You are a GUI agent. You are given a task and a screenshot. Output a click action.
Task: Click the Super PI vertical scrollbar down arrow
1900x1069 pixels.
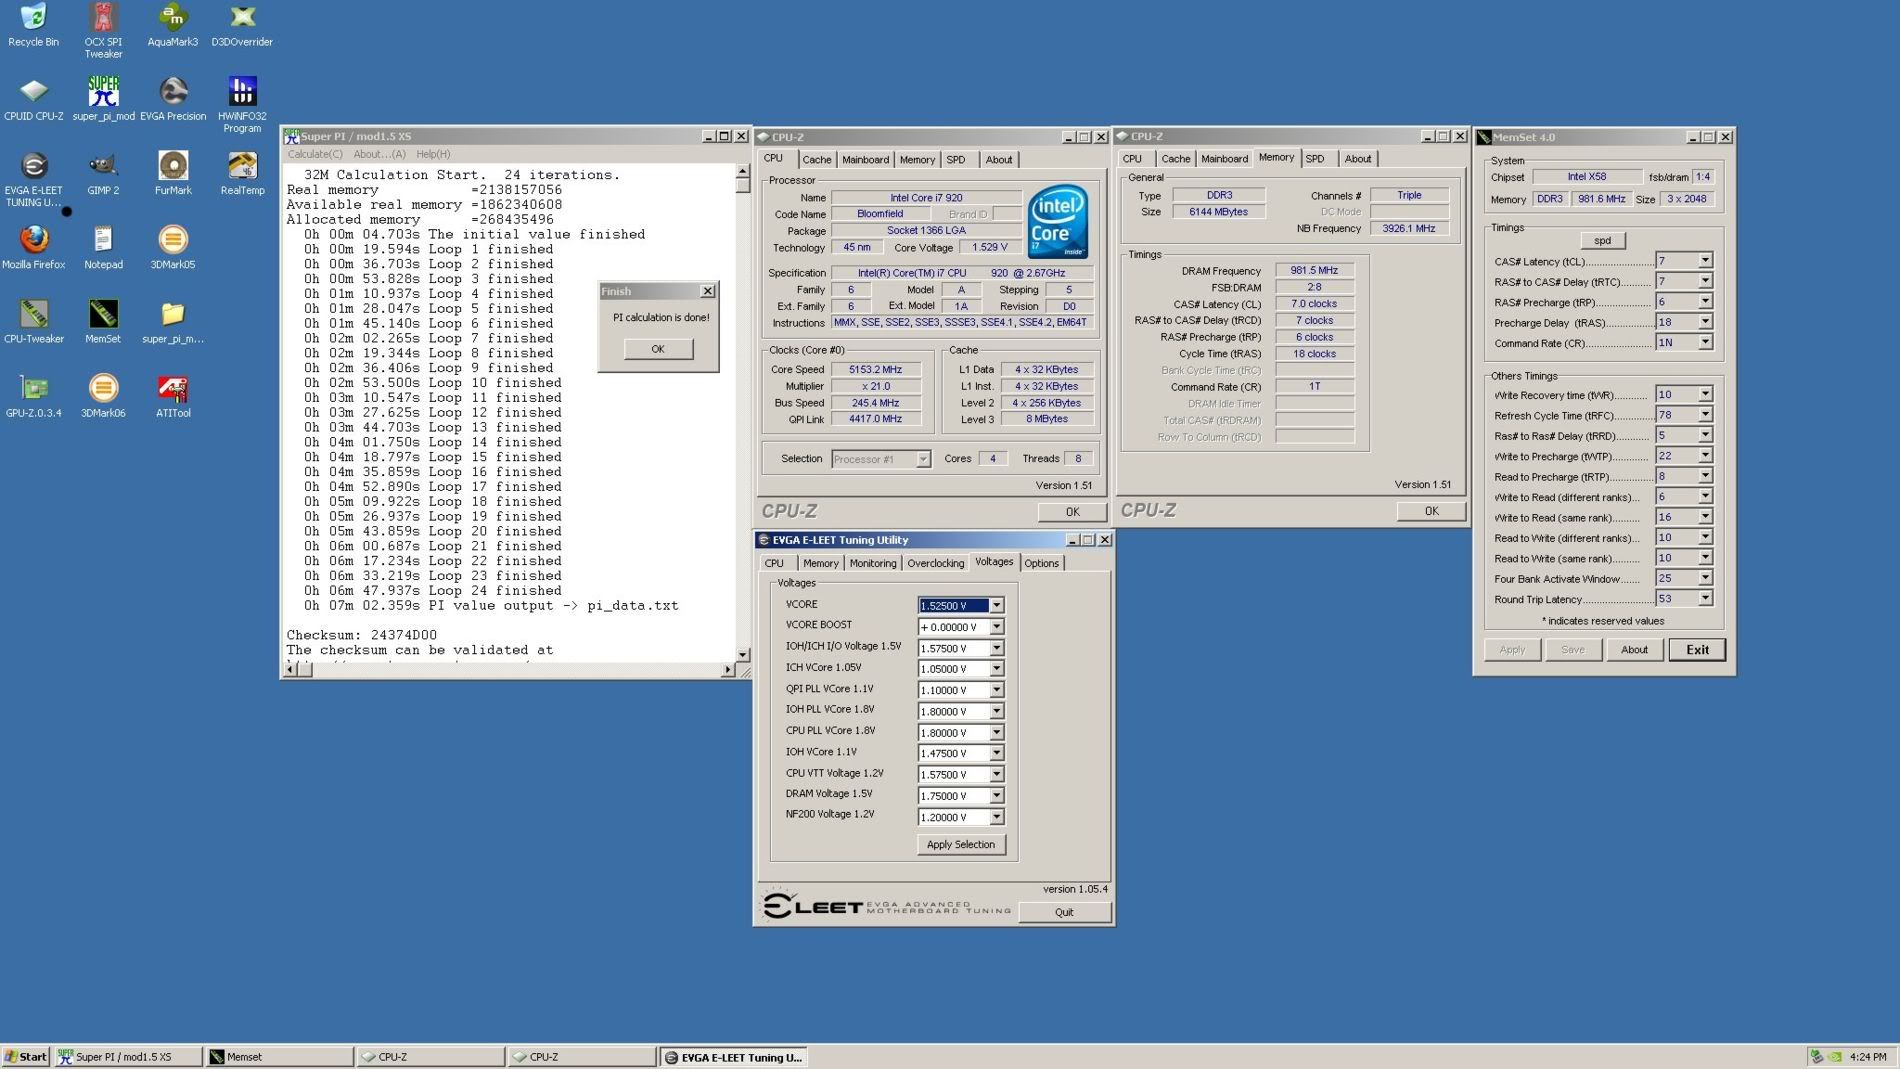coord(742,654)
